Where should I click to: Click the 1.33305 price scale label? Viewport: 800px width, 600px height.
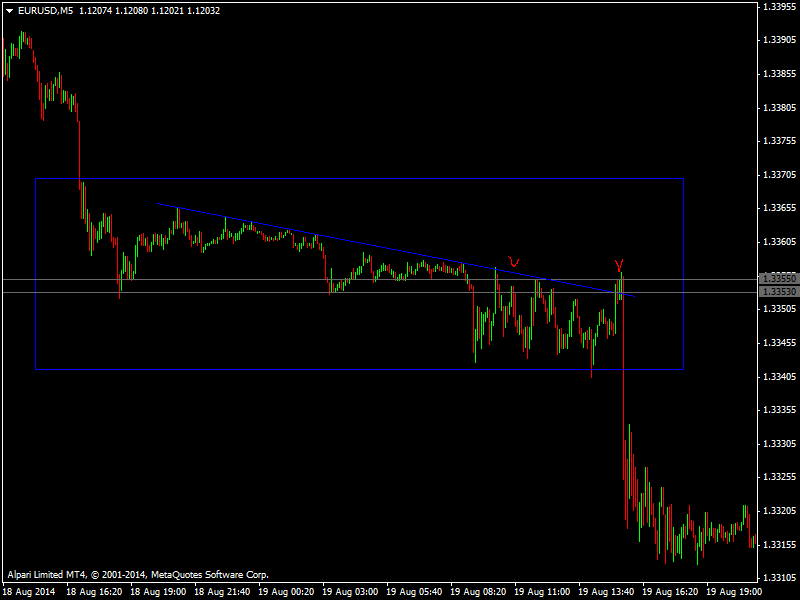(x=780, y=444)
